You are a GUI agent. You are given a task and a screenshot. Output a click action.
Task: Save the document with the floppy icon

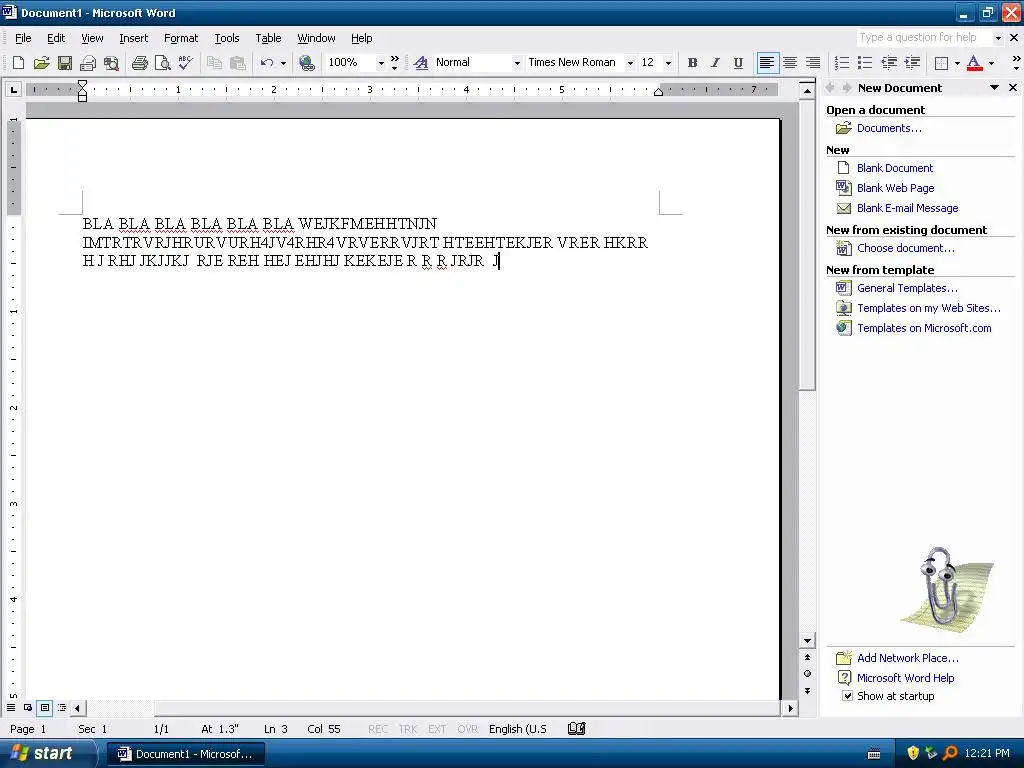click(65, 63)
